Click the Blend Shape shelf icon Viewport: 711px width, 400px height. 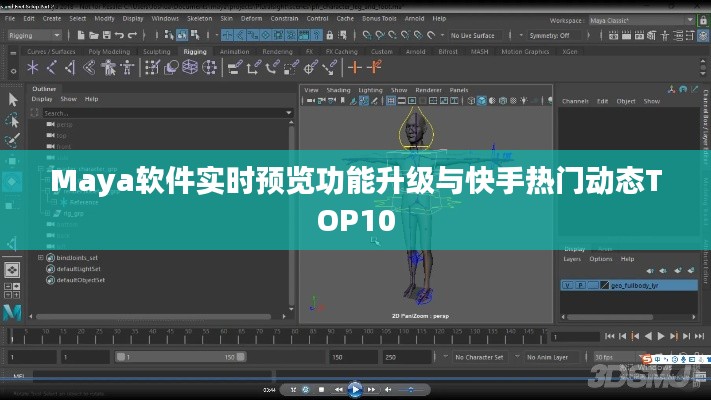tap(171, 68)
